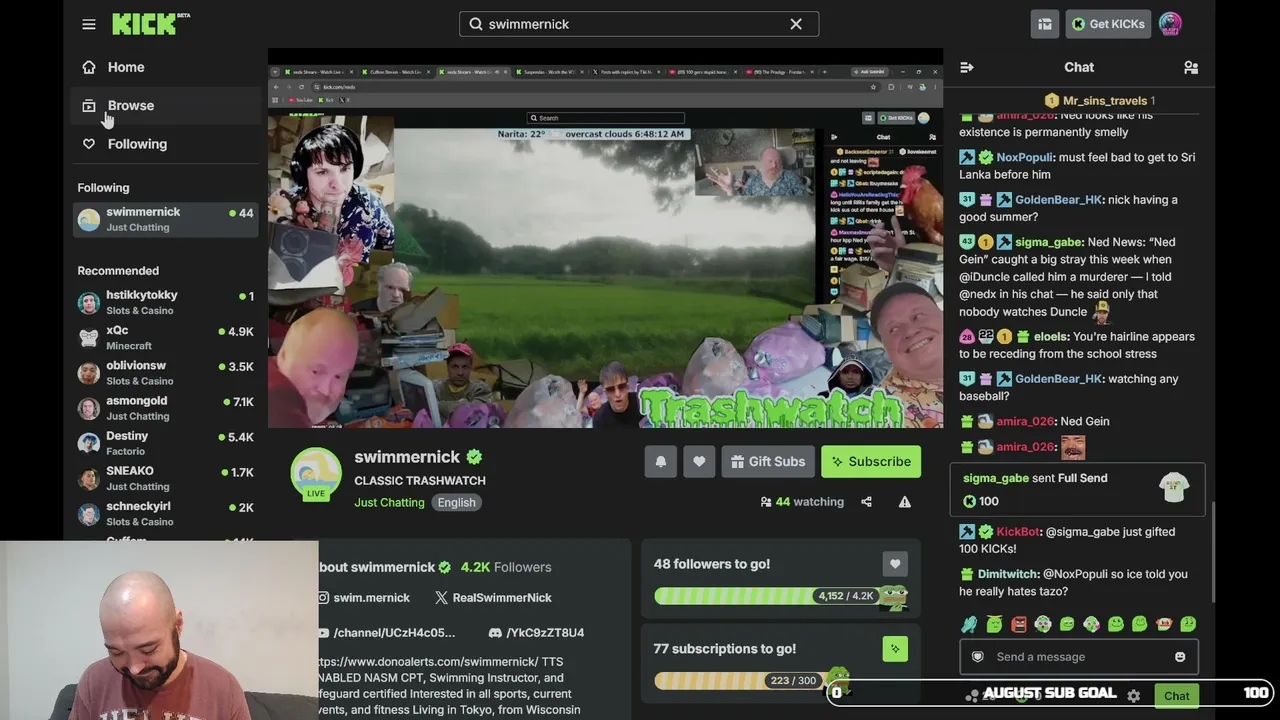1280x720 pixels.
Task: Click the English language tag
Action: click(456, 502)
